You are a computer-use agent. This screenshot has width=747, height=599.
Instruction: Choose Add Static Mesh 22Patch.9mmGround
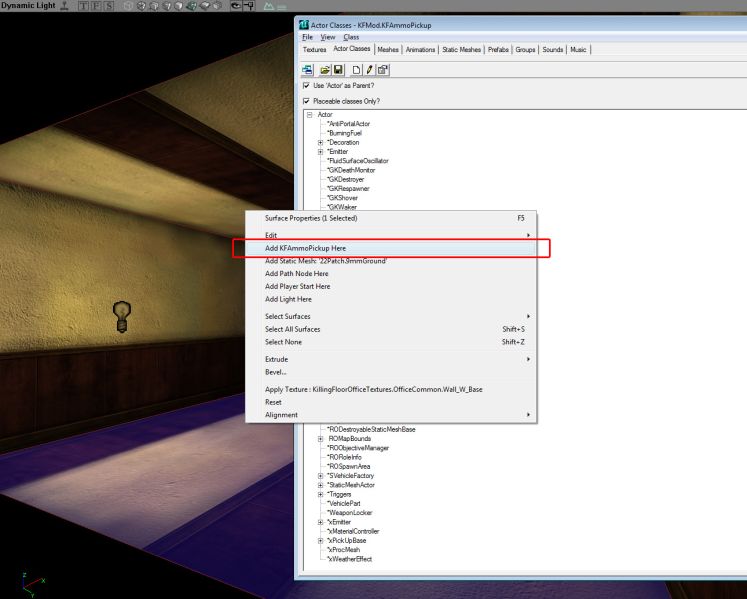pyautogui.click(x=391, y=261)
